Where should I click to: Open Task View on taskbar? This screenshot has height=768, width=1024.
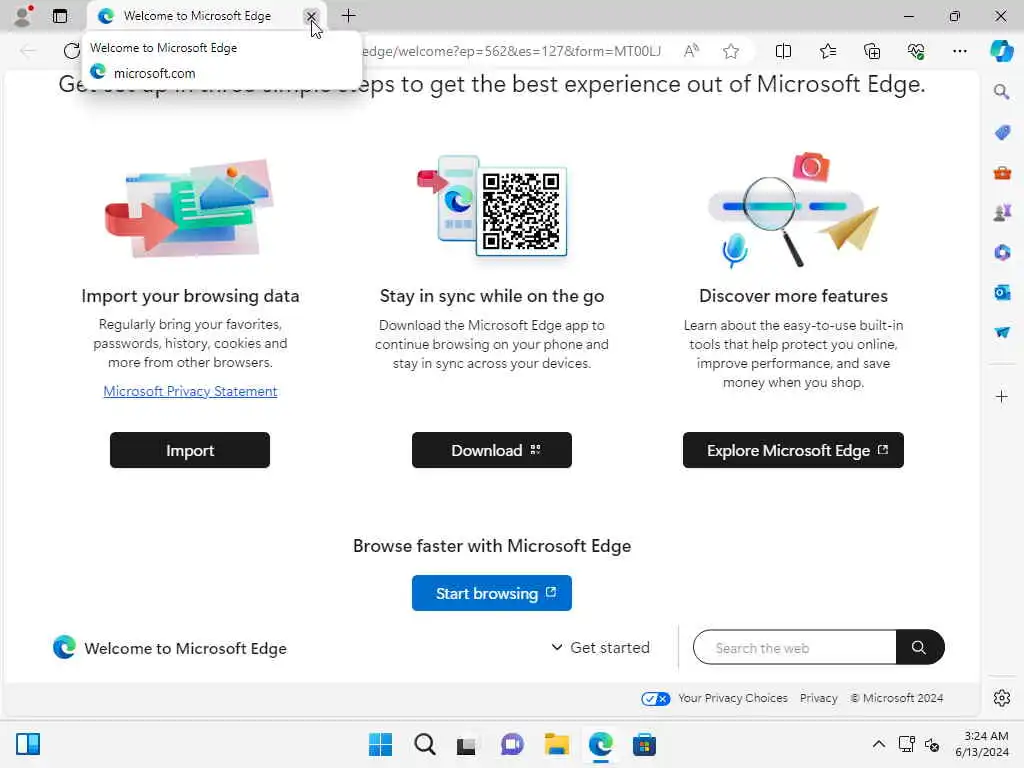coord(466,744)
